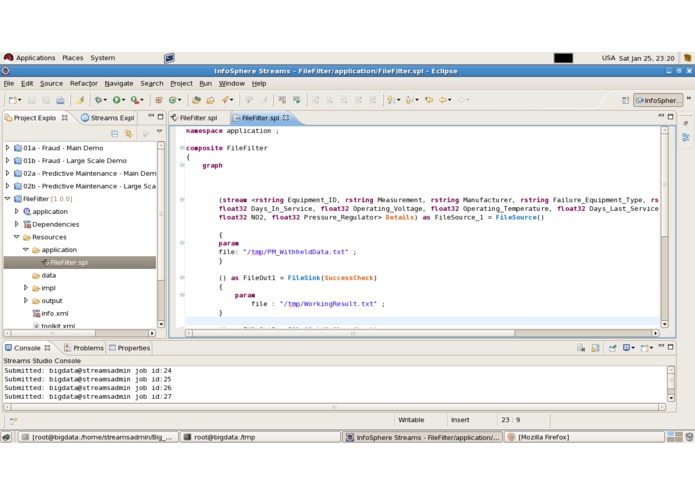Open the Project Explorer view menu triangle
The width and height of the screenshot is (695, 494).
[160, 132]
